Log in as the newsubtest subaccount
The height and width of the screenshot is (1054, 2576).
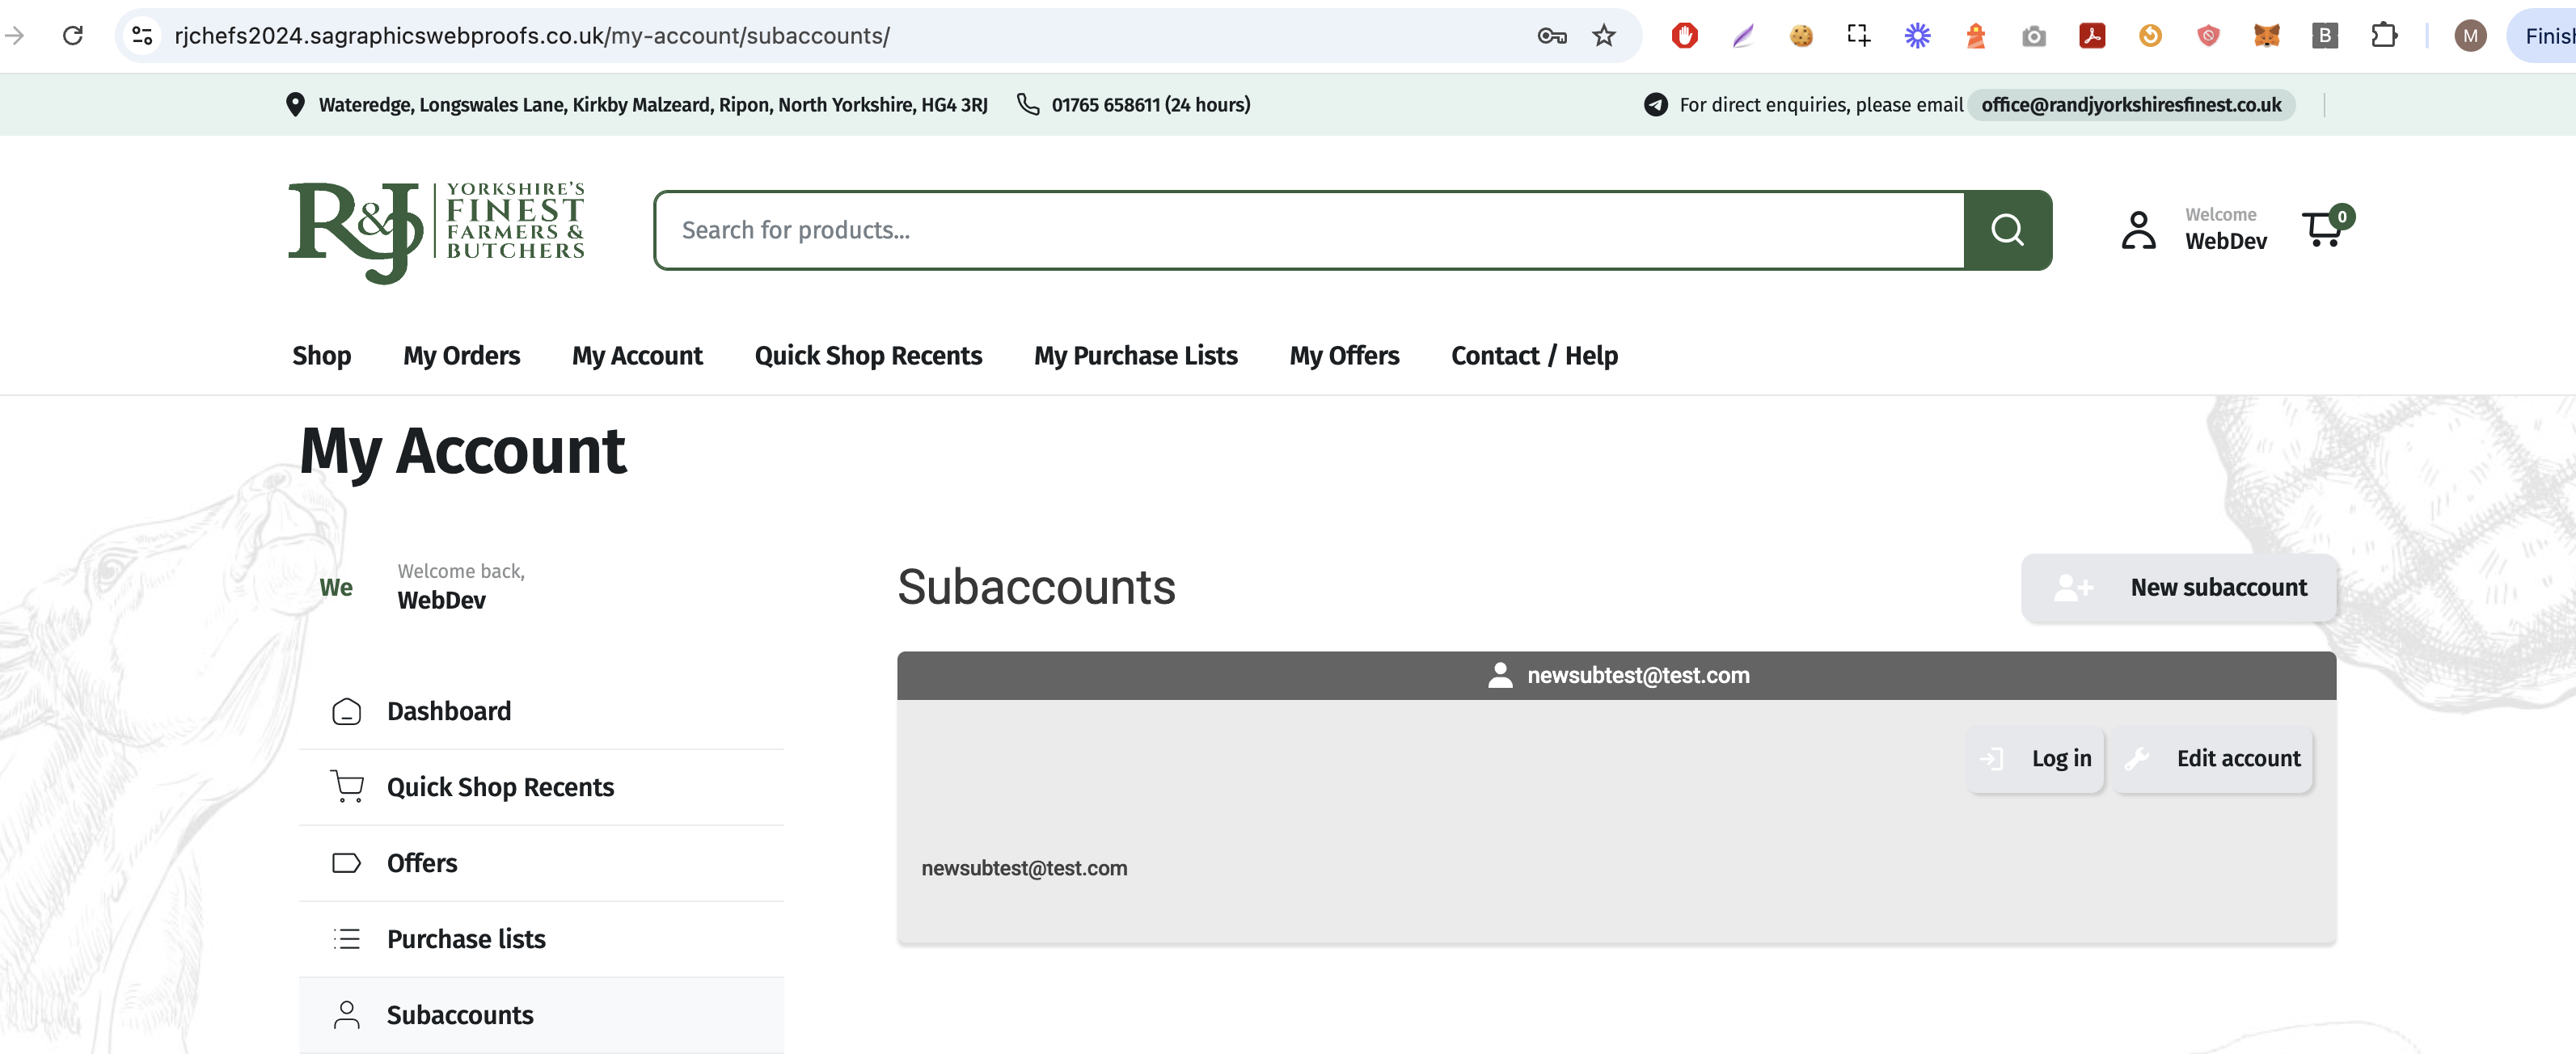(2035, 759)
